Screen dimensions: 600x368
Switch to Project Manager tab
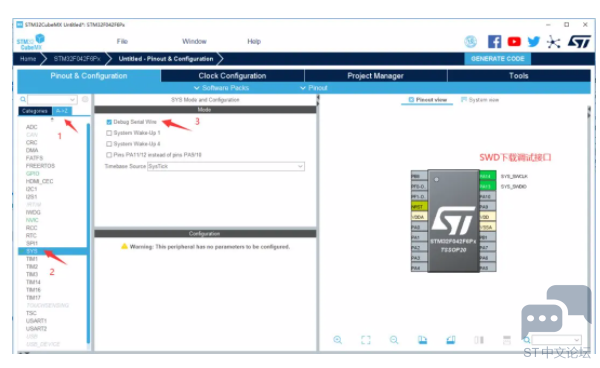click(x=375, y=76)
